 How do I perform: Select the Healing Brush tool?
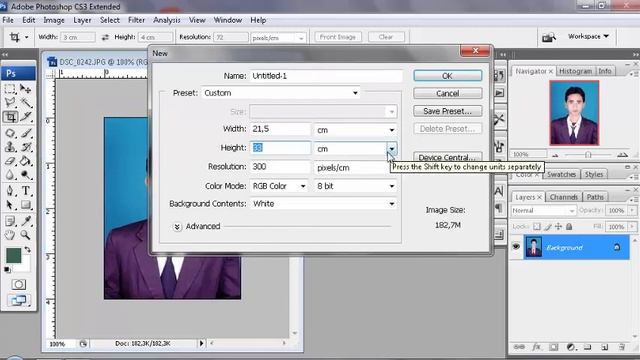point(10,133)
